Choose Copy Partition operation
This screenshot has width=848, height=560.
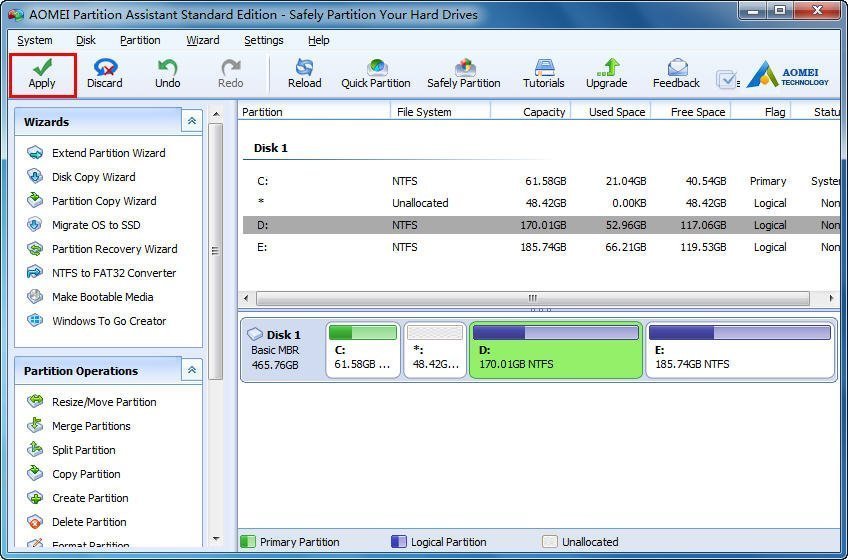74,474
